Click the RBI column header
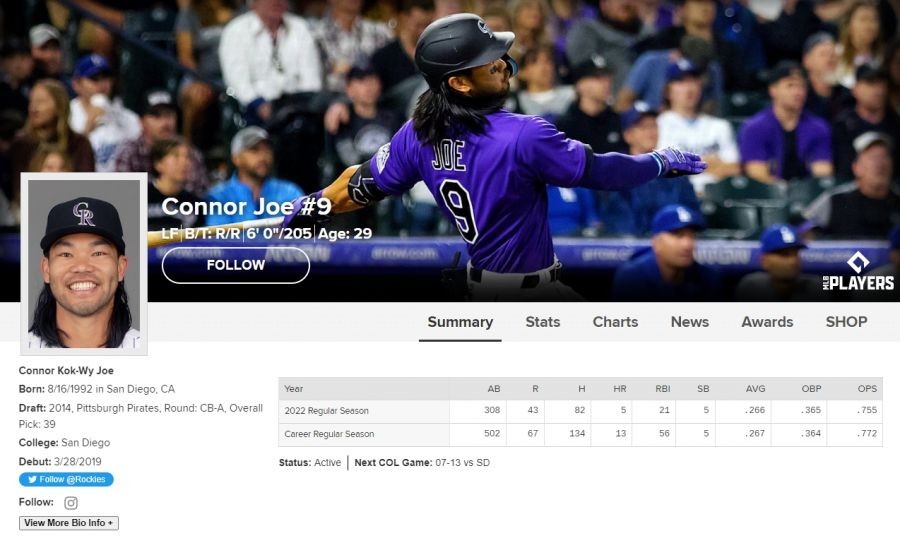This screenshot has height=543, width=900. (x=663, y=389)
